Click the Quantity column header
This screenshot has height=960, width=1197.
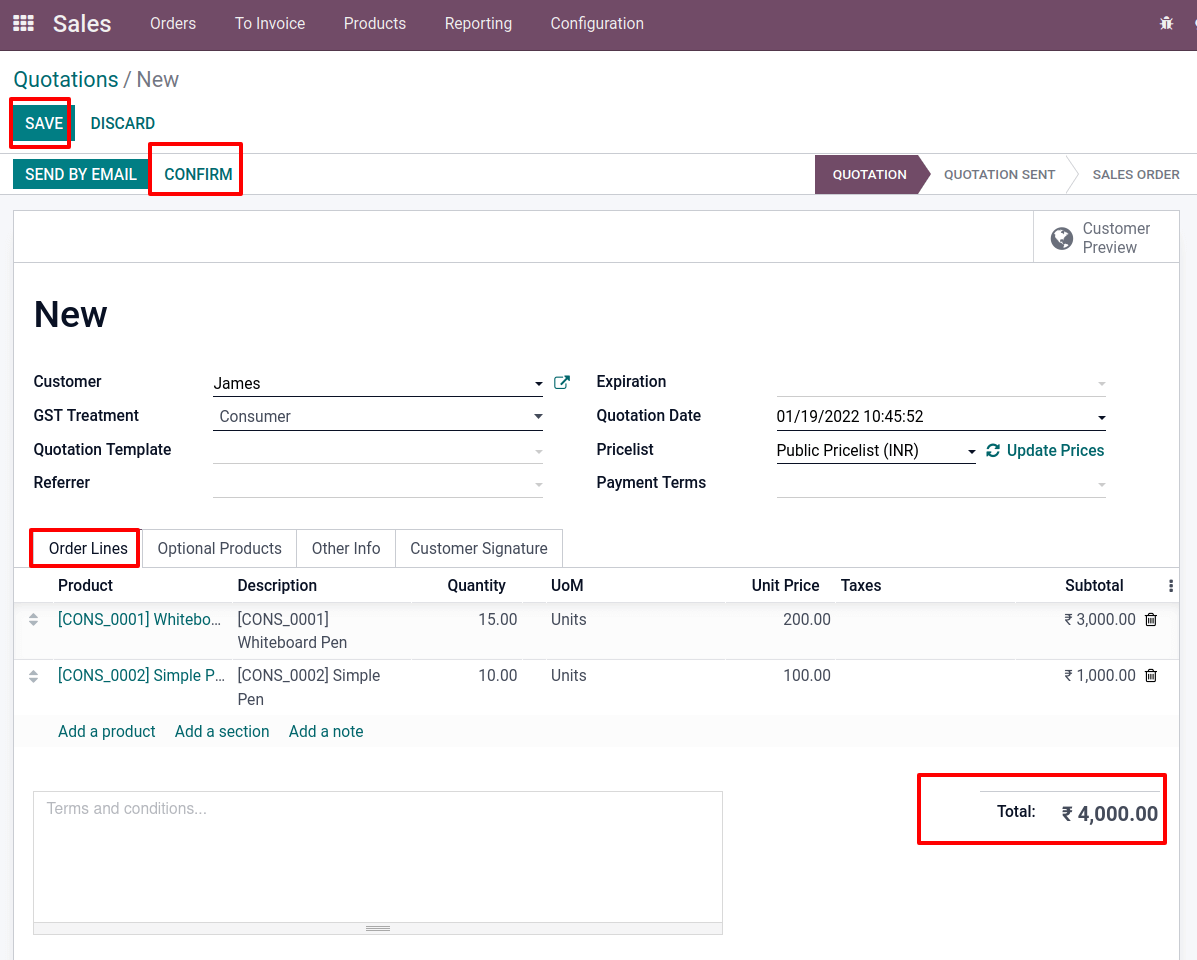pyautogui.click(x=476, y=585)
